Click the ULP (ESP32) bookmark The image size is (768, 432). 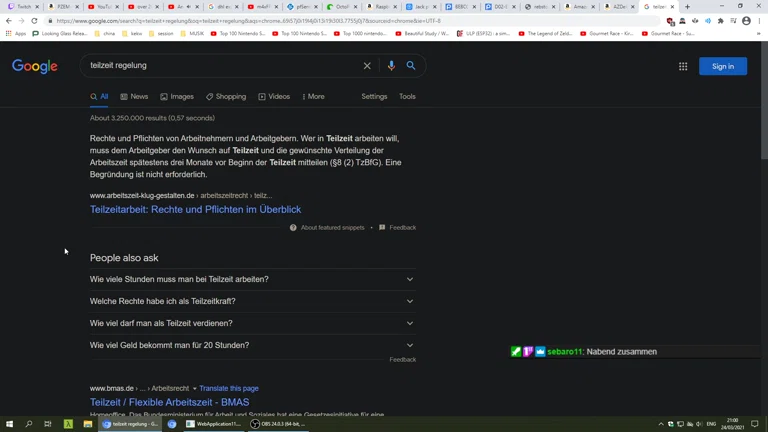pyautogui.click(x=483, y=34)
